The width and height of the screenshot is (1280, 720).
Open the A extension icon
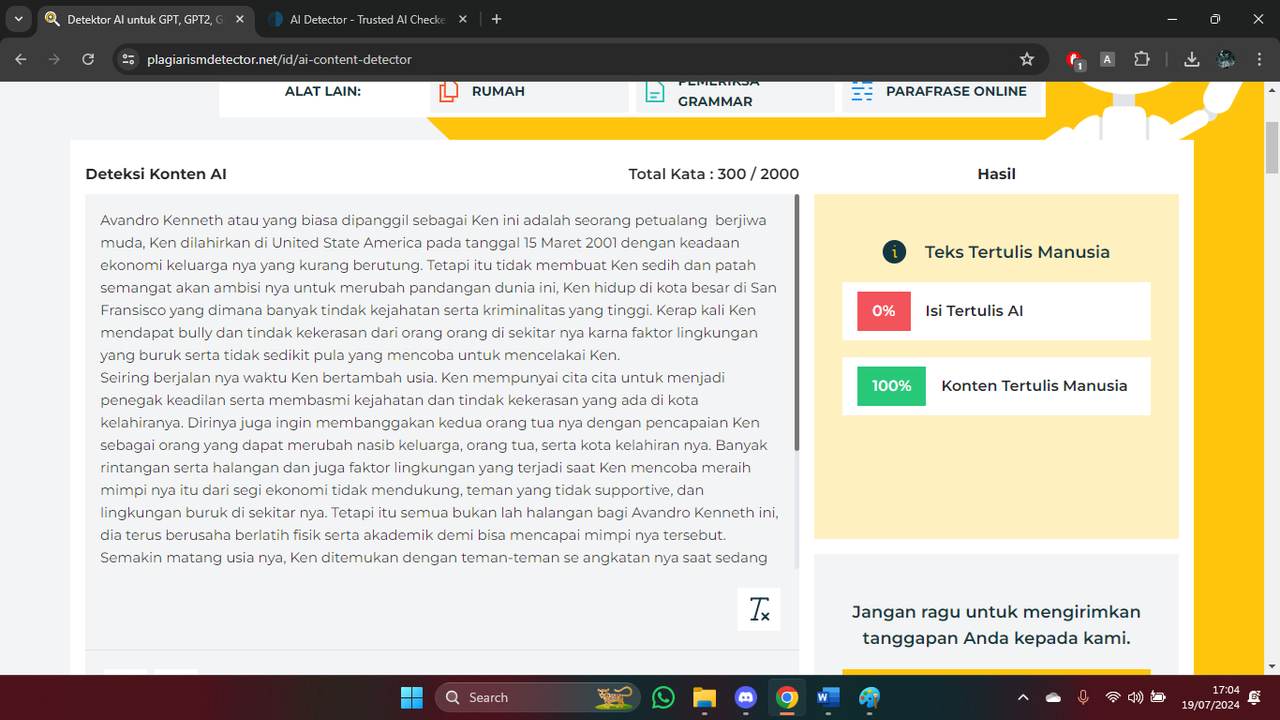[x=1107, y=59]
